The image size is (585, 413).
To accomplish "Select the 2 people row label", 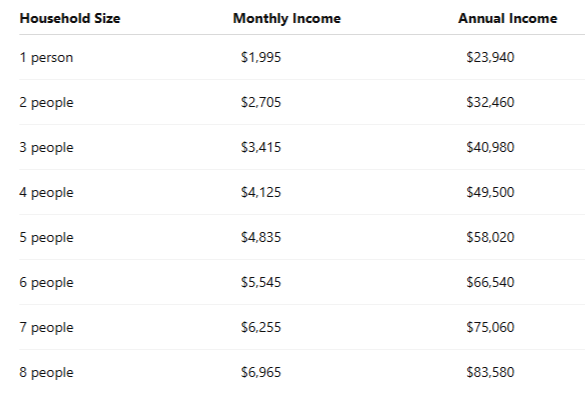I will click(46, 103).
